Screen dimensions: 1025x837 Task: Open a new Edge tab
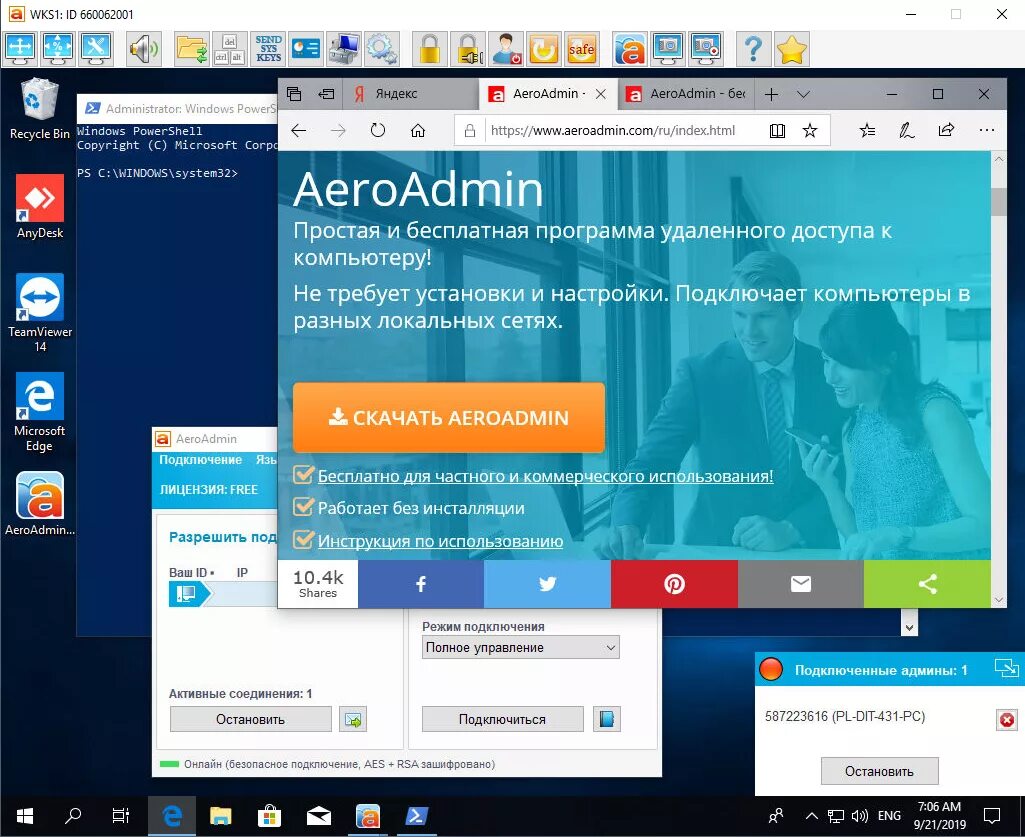click(771, 94)
